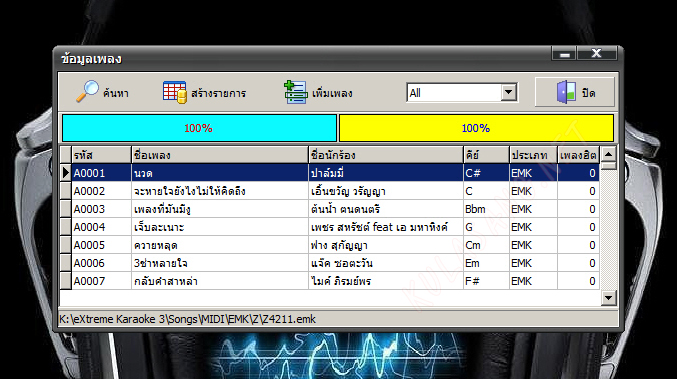Click the magnifying glass search icon
This screenshot has width=677, height=379.
tap(87, 92)
